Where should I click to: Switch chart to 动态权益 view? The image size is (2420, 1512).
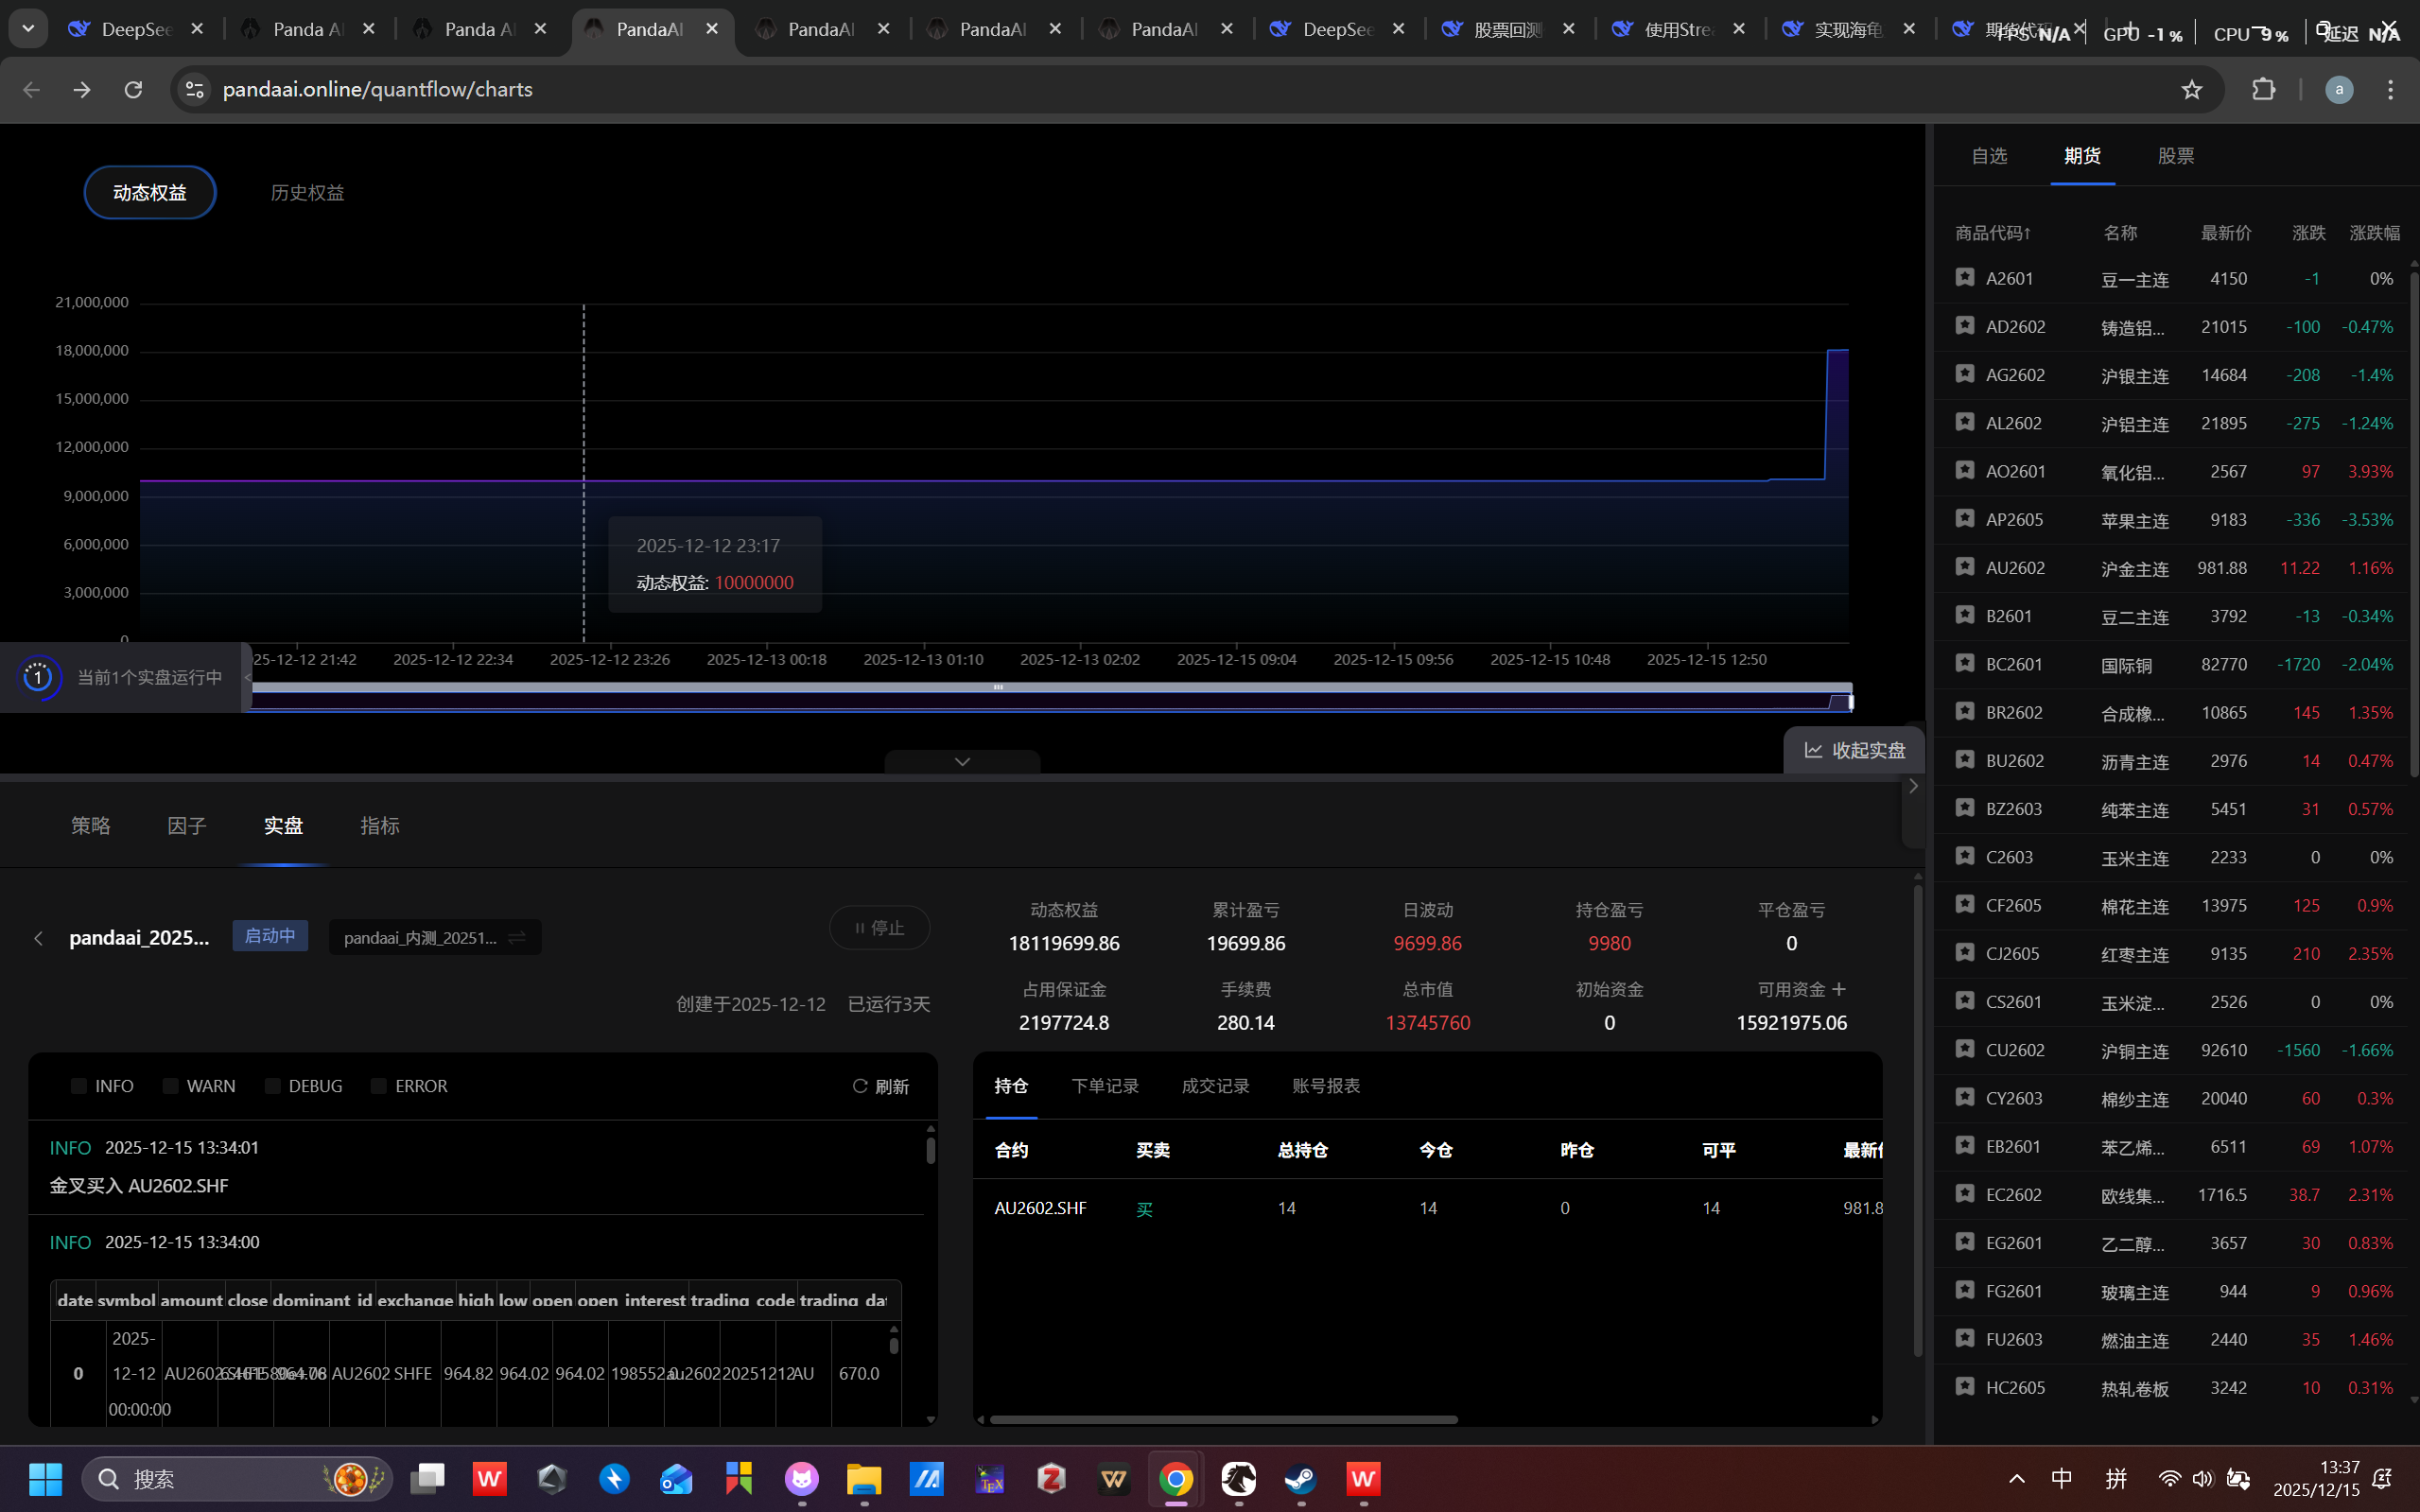coord(150,192)
